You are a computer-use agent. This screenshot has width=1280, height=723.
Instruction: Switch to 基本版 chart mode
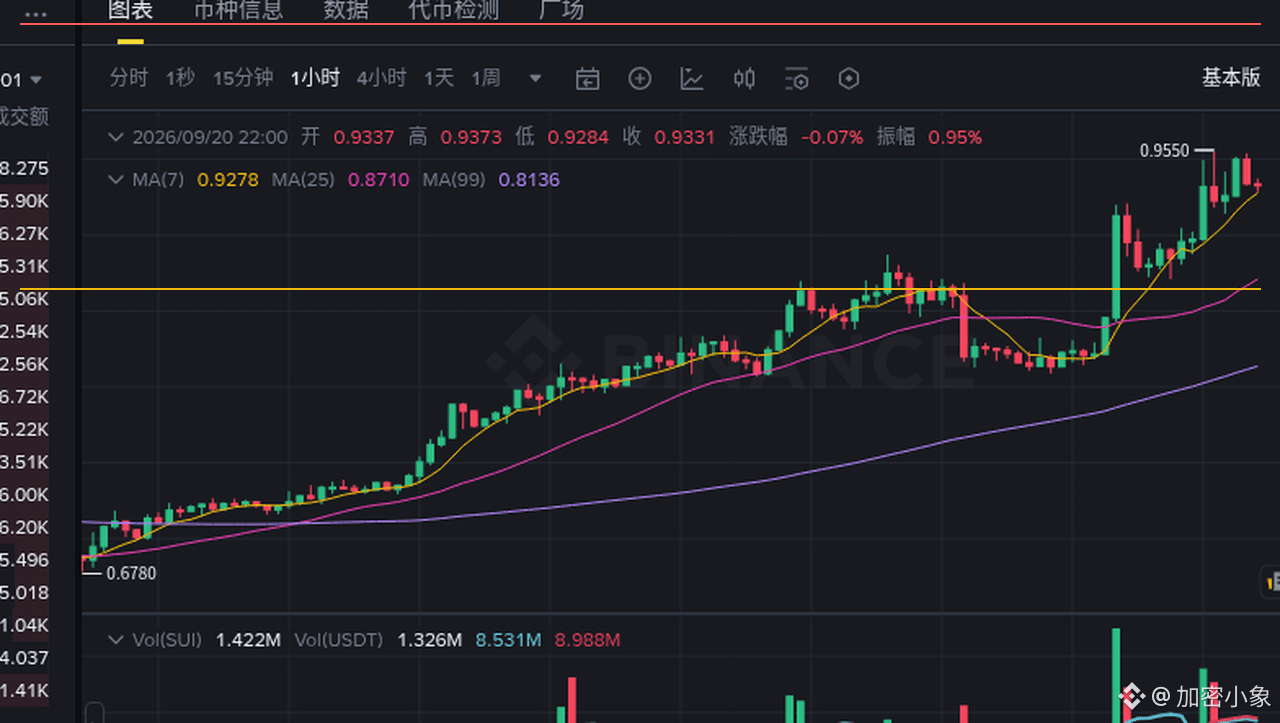click(1231, 78)
